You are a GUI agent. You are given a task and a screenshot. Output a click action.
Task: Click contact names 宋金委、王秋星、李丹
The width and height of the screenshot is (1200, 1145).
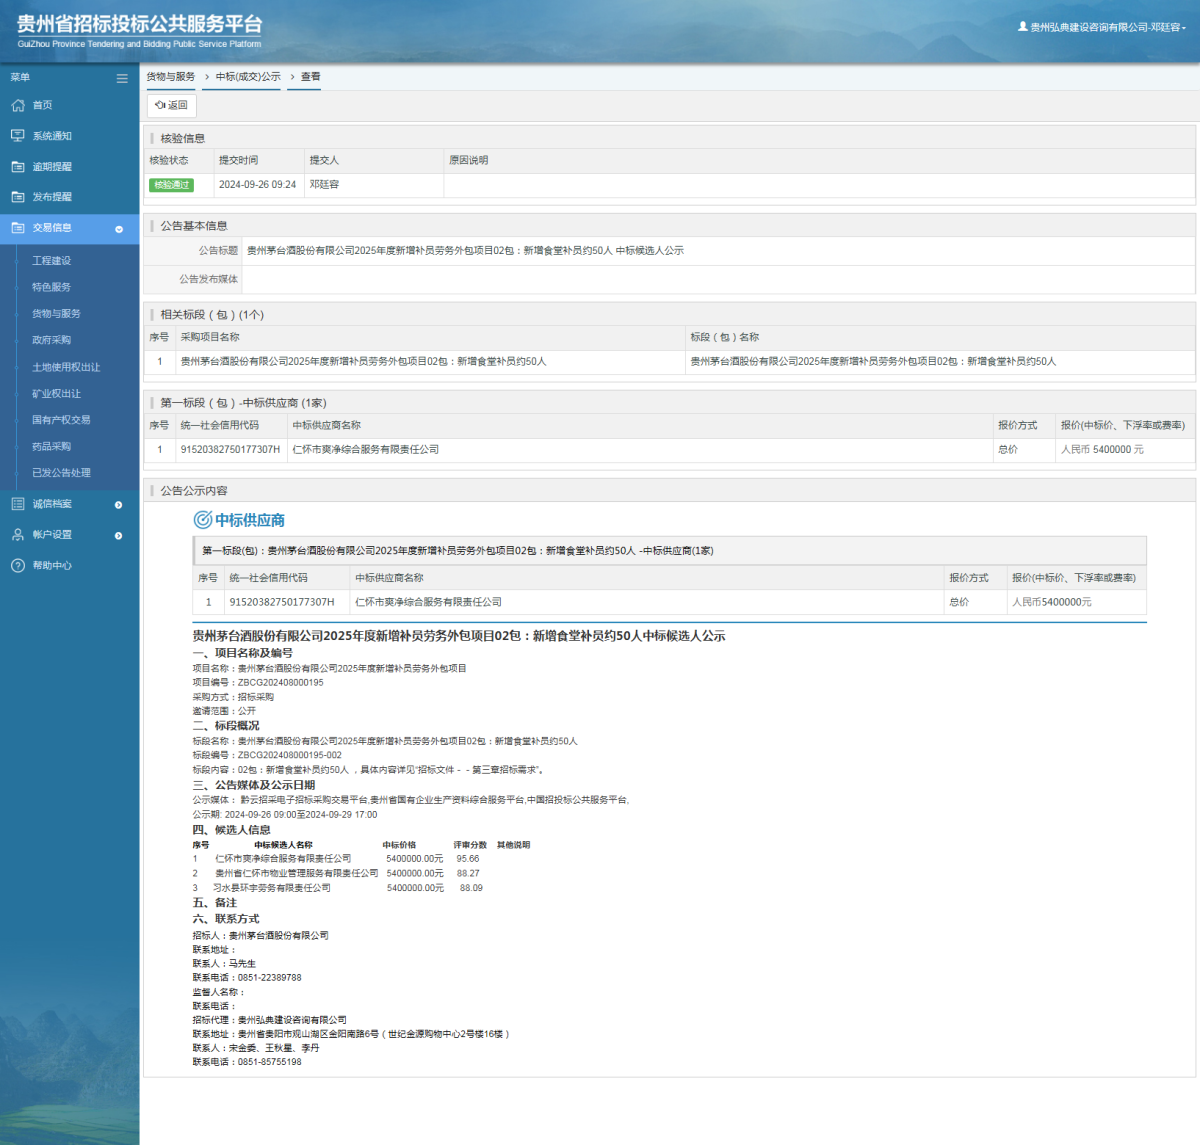click(x=274, y=1048)
